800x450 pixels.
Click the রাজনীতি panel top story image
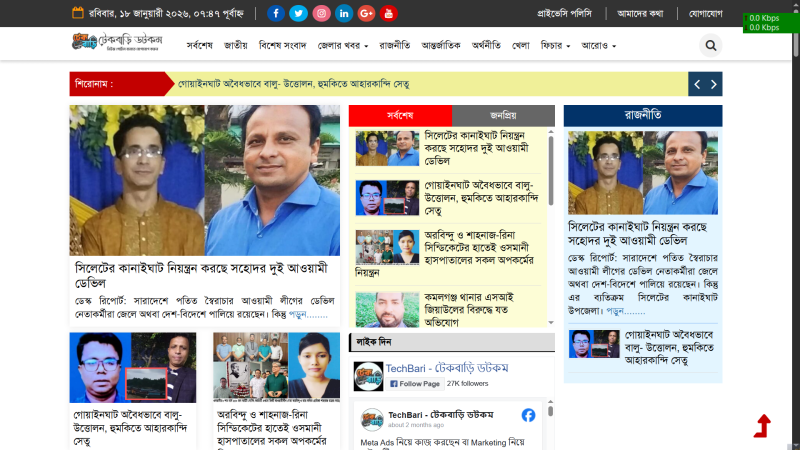643,172
